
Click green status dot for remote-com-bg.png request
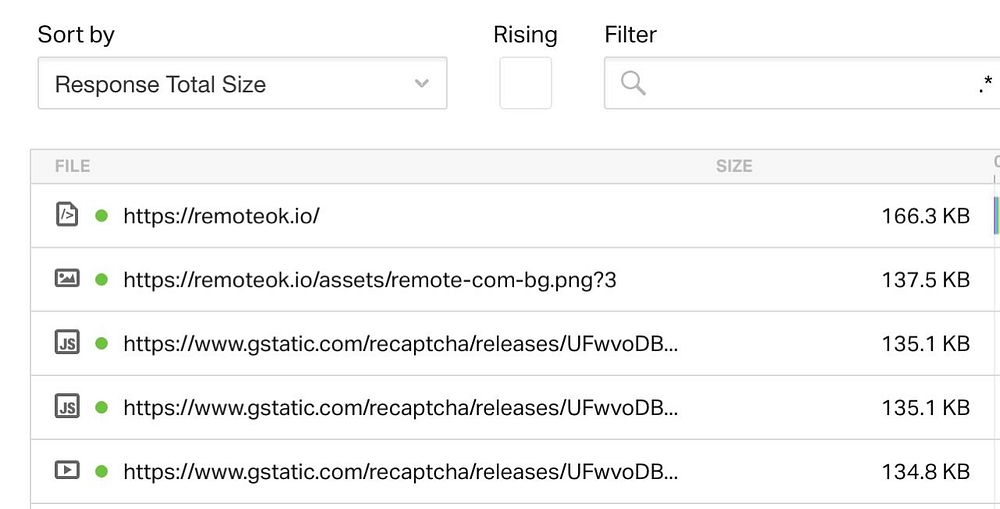pyautogui.click(x=101, y=279)
